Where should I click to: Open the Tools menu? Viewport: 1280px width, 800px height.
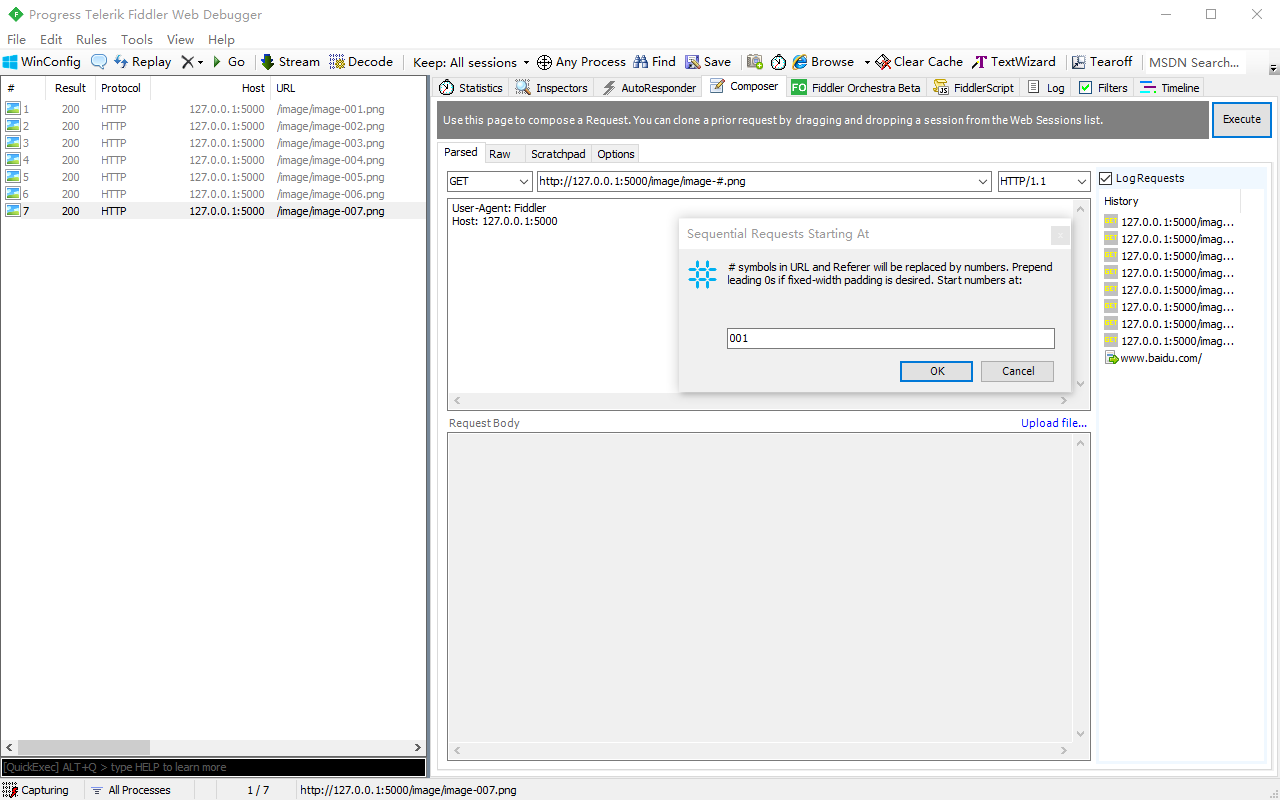137,40
